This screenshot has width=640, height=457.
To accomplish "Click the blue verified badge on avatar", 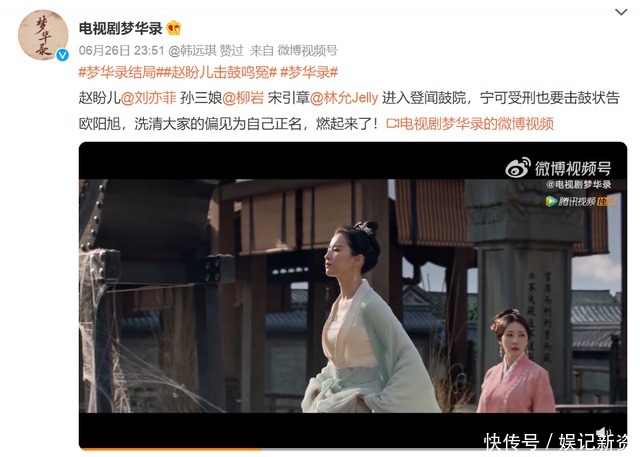I will [62, 55].
